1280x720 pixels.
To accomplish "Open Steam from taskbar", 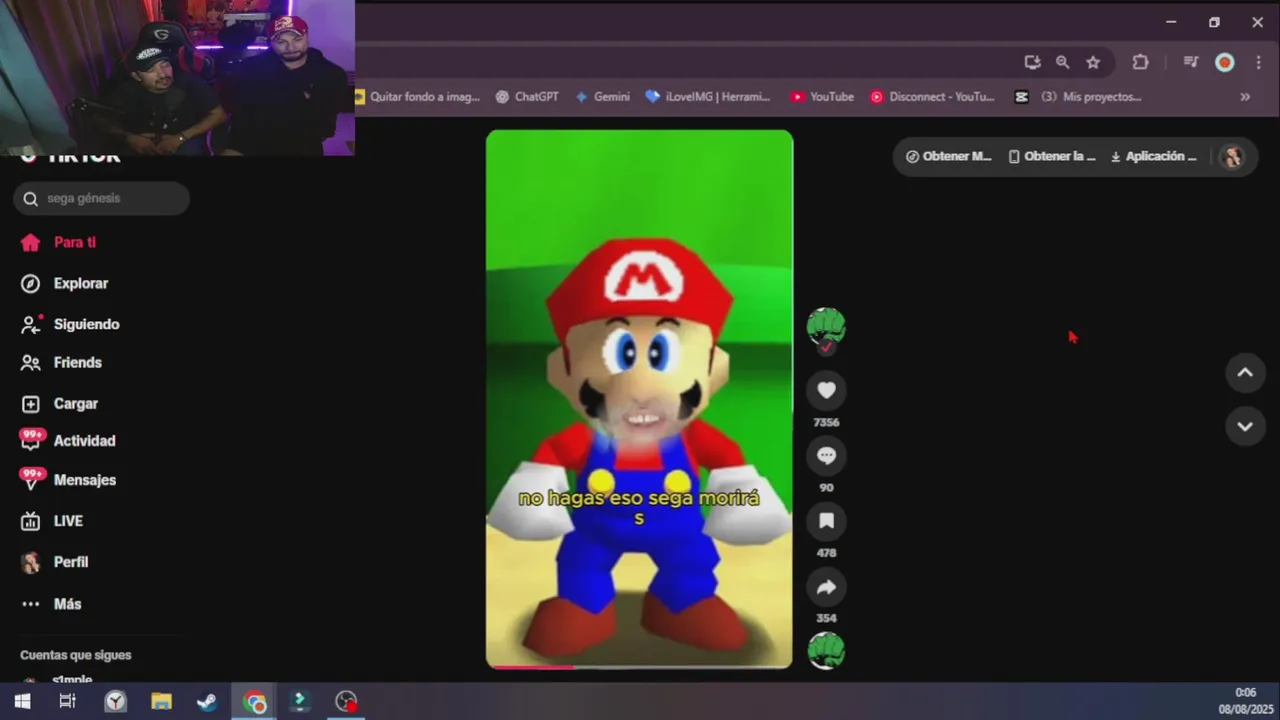I will tap(207, 701).
